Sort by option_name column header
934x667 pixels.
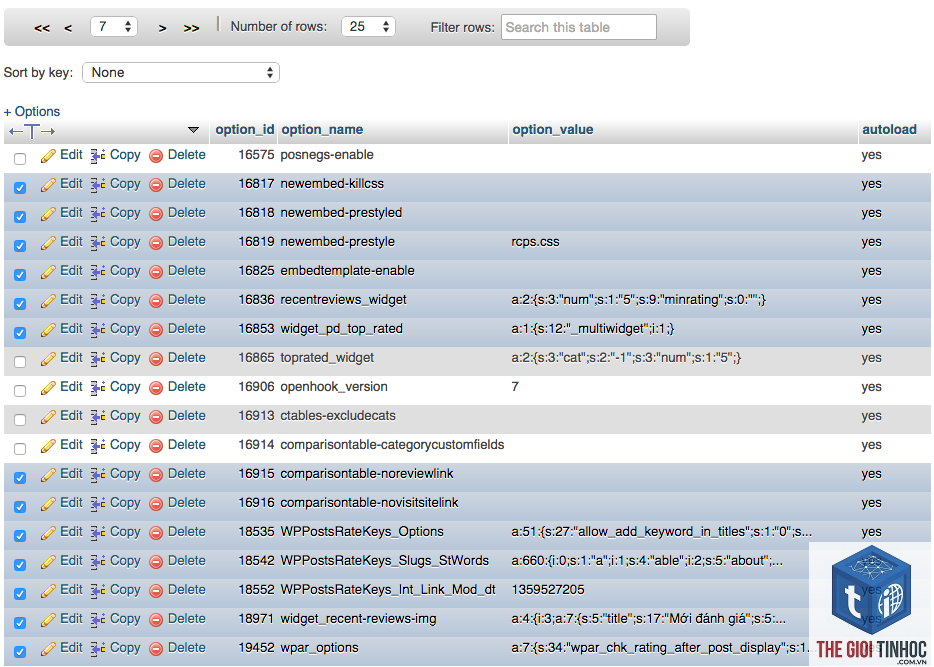click(322, 130)
